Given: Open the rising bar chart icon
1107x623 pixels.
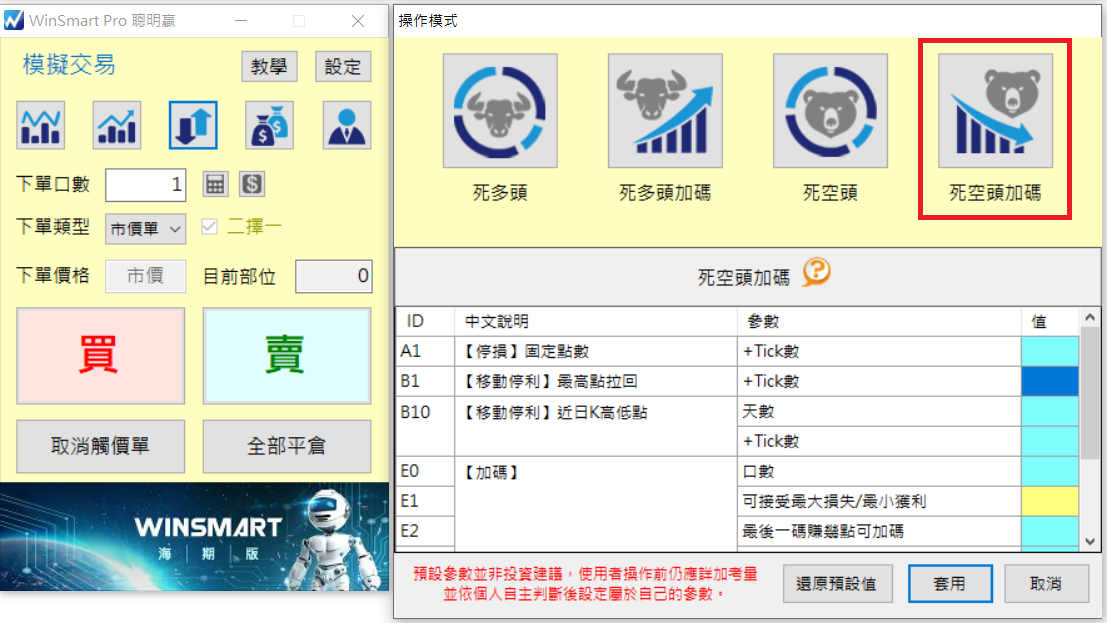Looking at the screenshot, I should click(117, 126).
